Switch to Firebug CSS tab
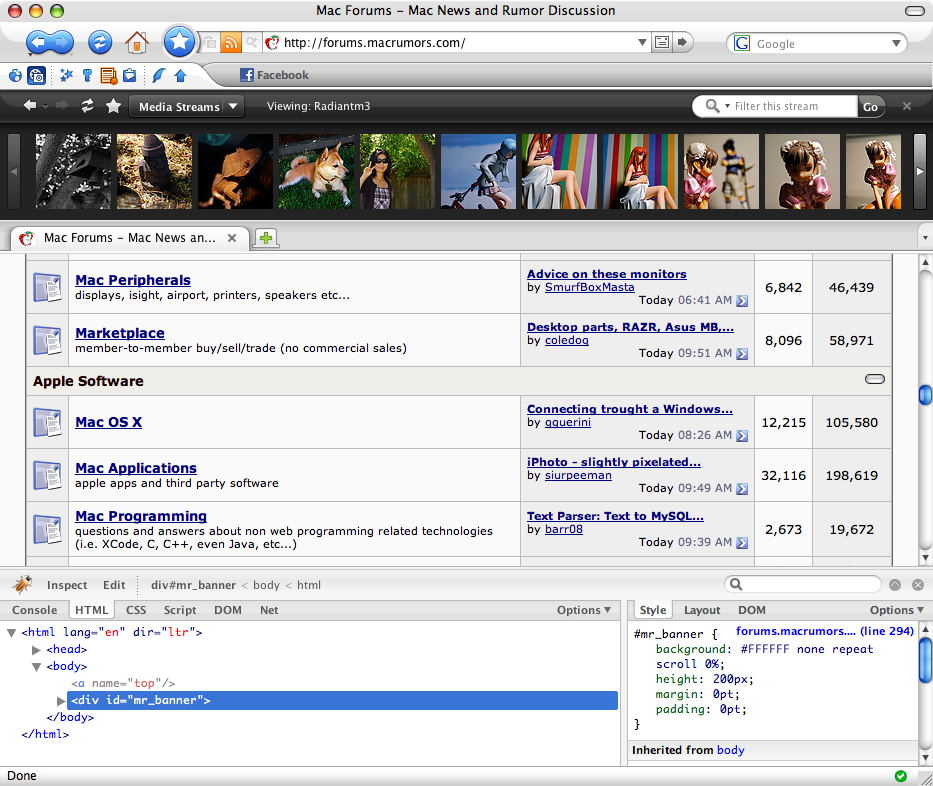Screen dimensions: 933x786 136,610
